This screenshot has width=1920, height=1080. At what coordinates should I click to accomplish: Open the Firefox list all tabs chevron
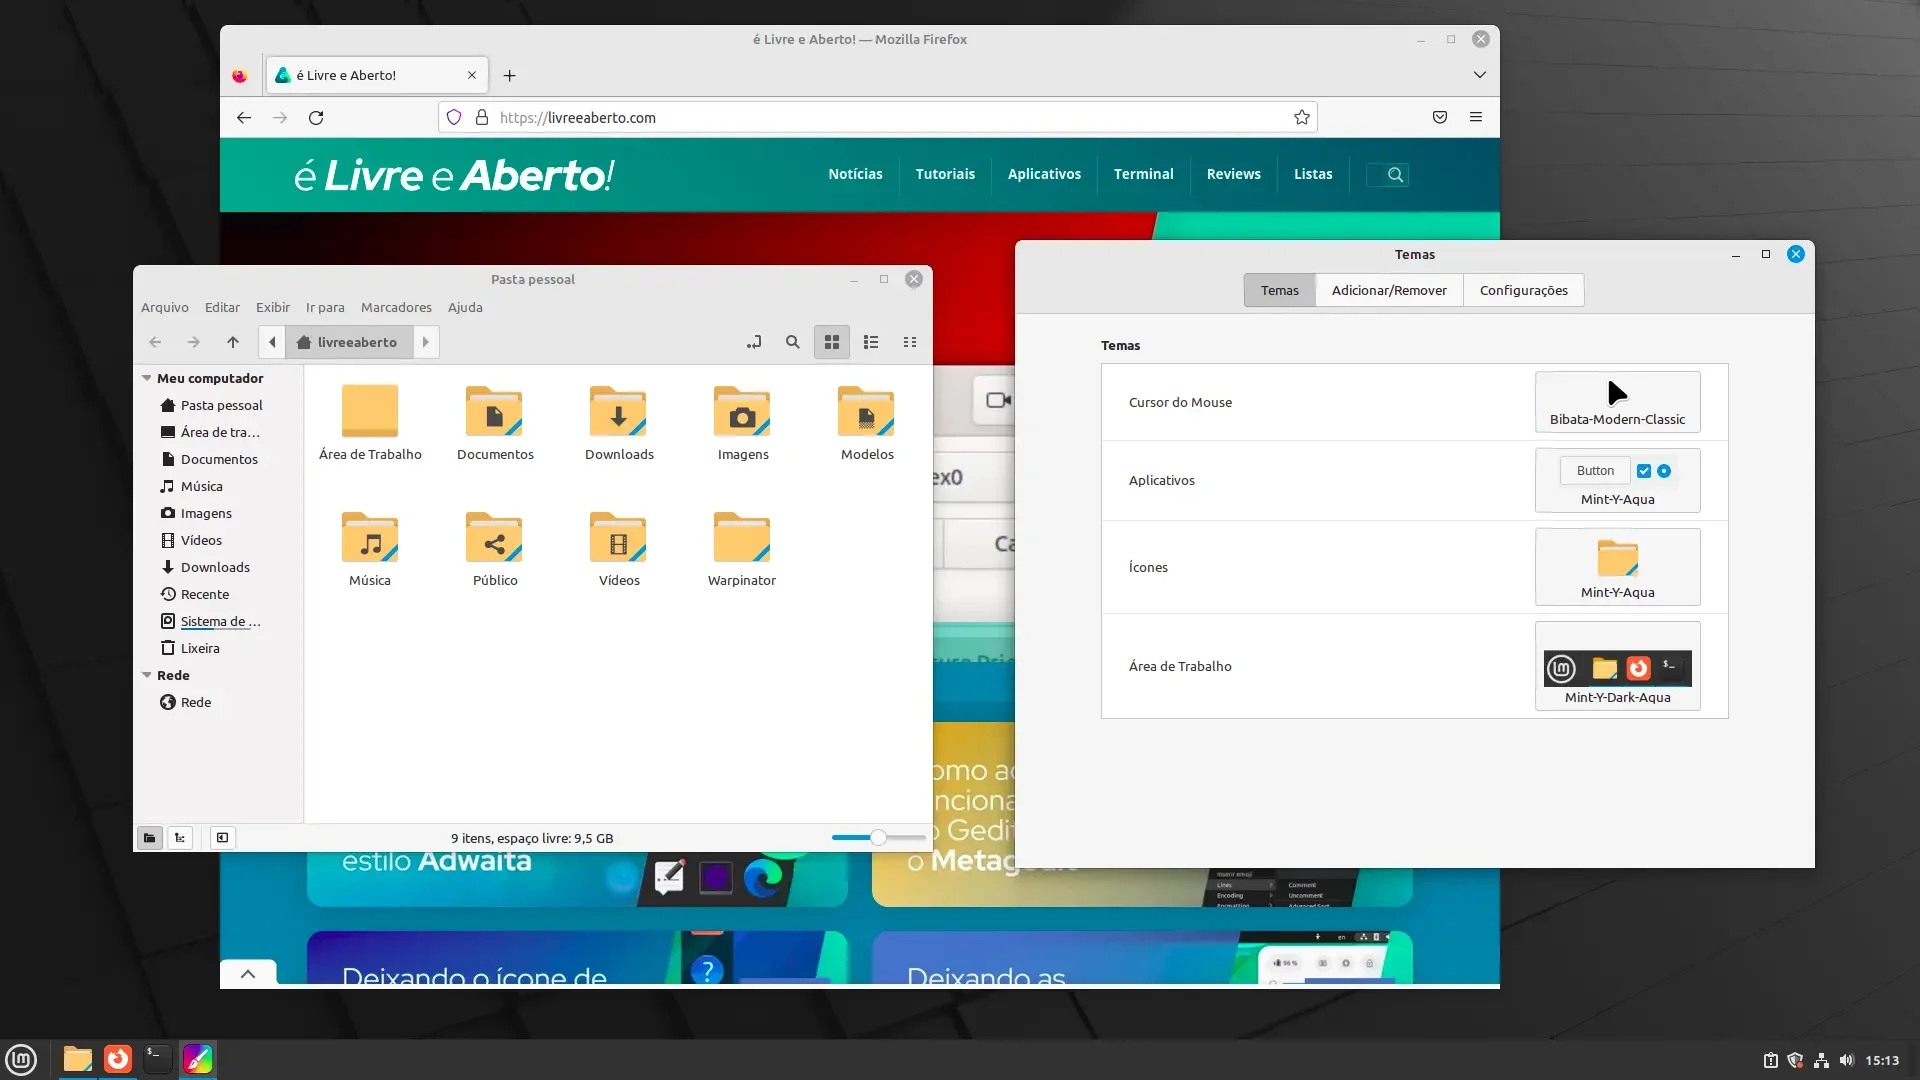tap(1480, 76)
